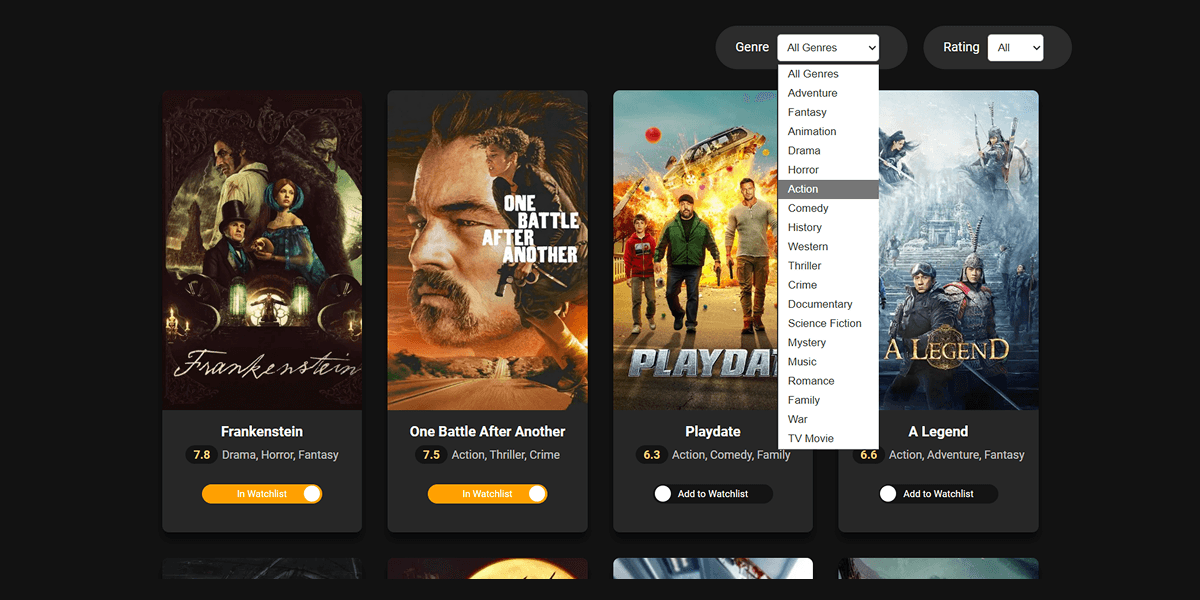Click the 7.5 rating badge
1200x600 pixels.
pyautogui.click(x=431, y=455)
